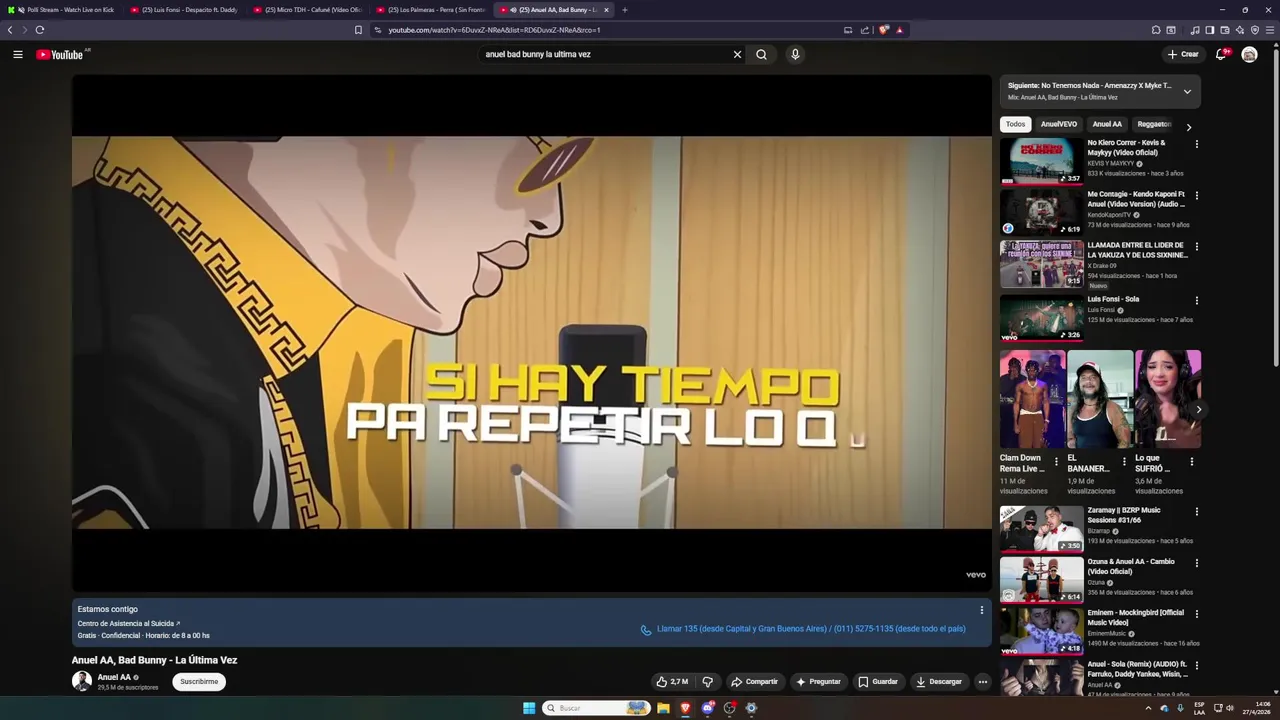
Task: Open Me Contagie video thumbnail
Action: coord(1041,212)
